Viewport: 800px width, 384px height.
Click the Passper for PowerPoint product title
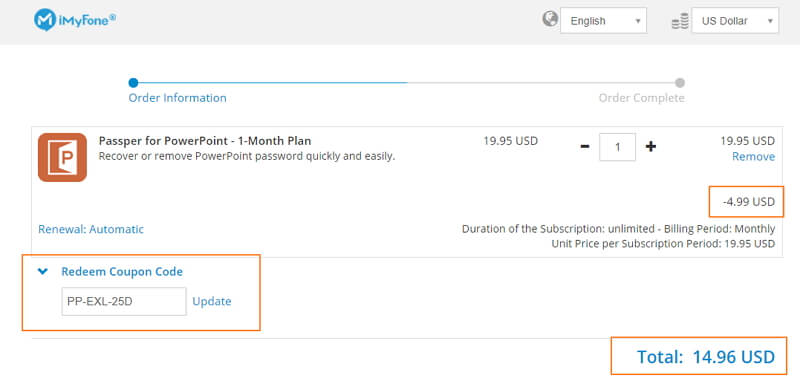[x=205, y=141]
